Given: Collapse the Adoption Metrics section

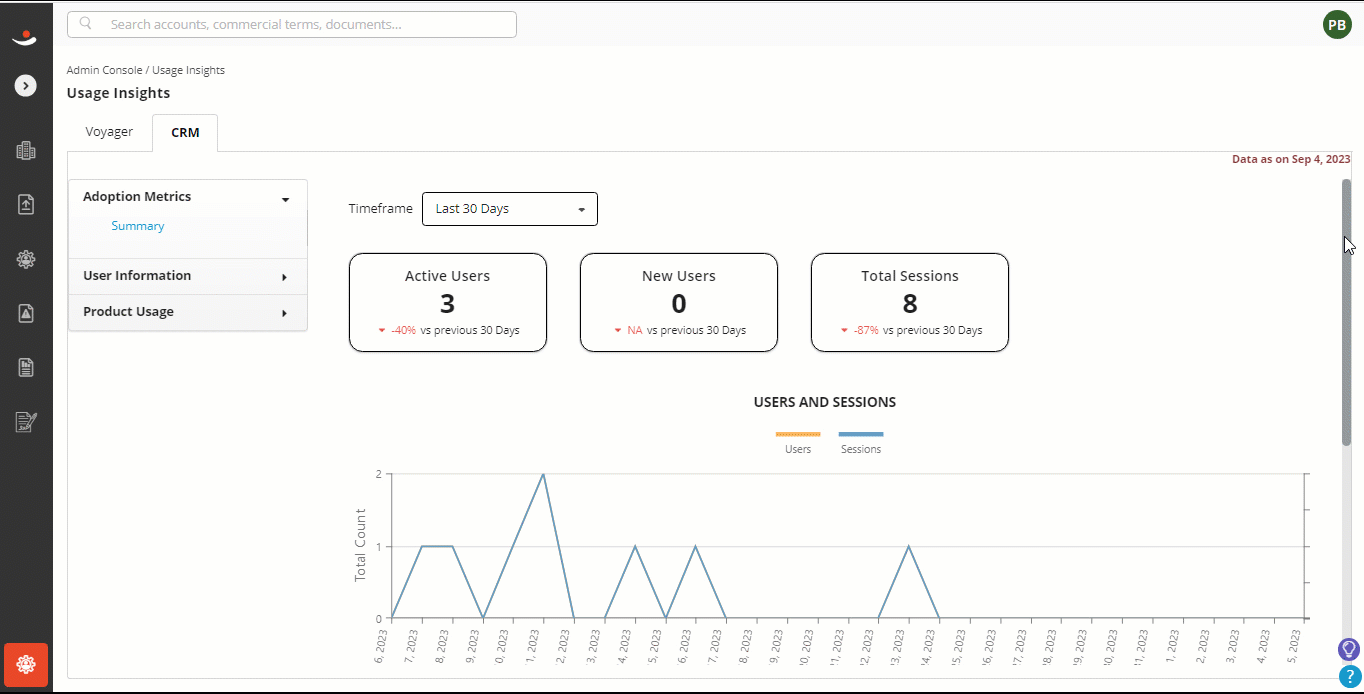Looking at the screenshot, I should pyautogui.click(x=187, y=197).
